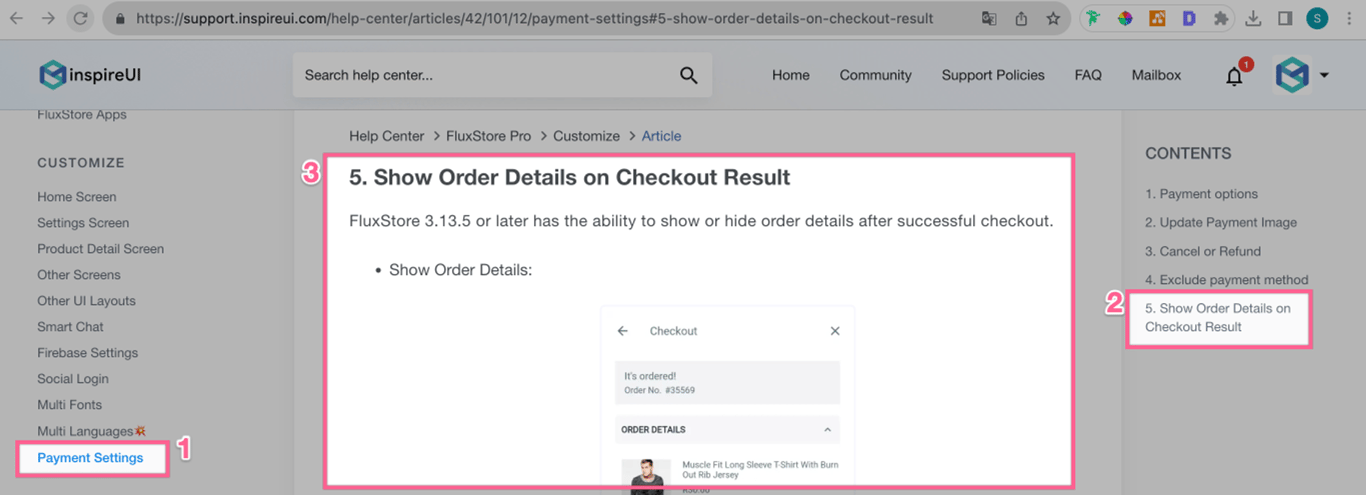Open the Community menu item
Viewport: 1366px width, 495px height.
[x=876, y=75]
